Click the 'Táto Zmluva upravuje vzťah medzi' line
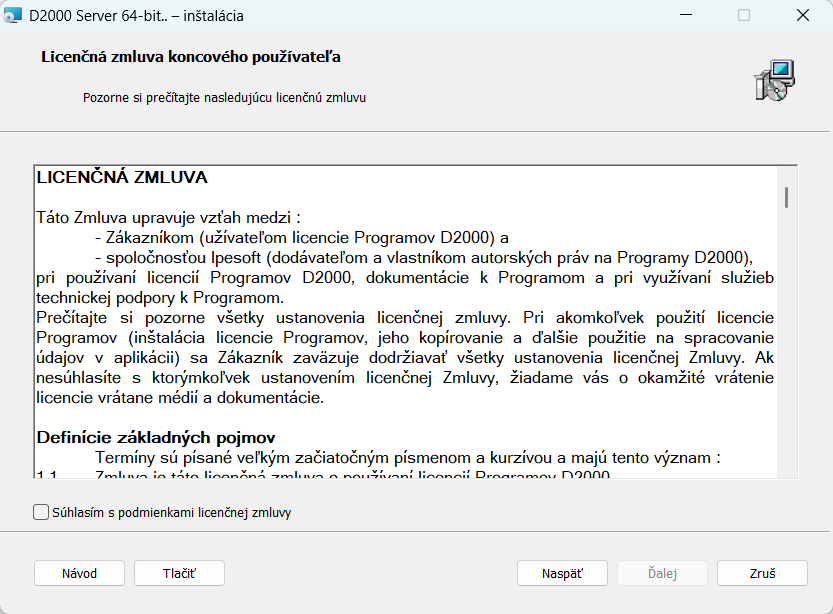This screenshot has width=833, height=614. pyautogui.click(x=168, y=216)
